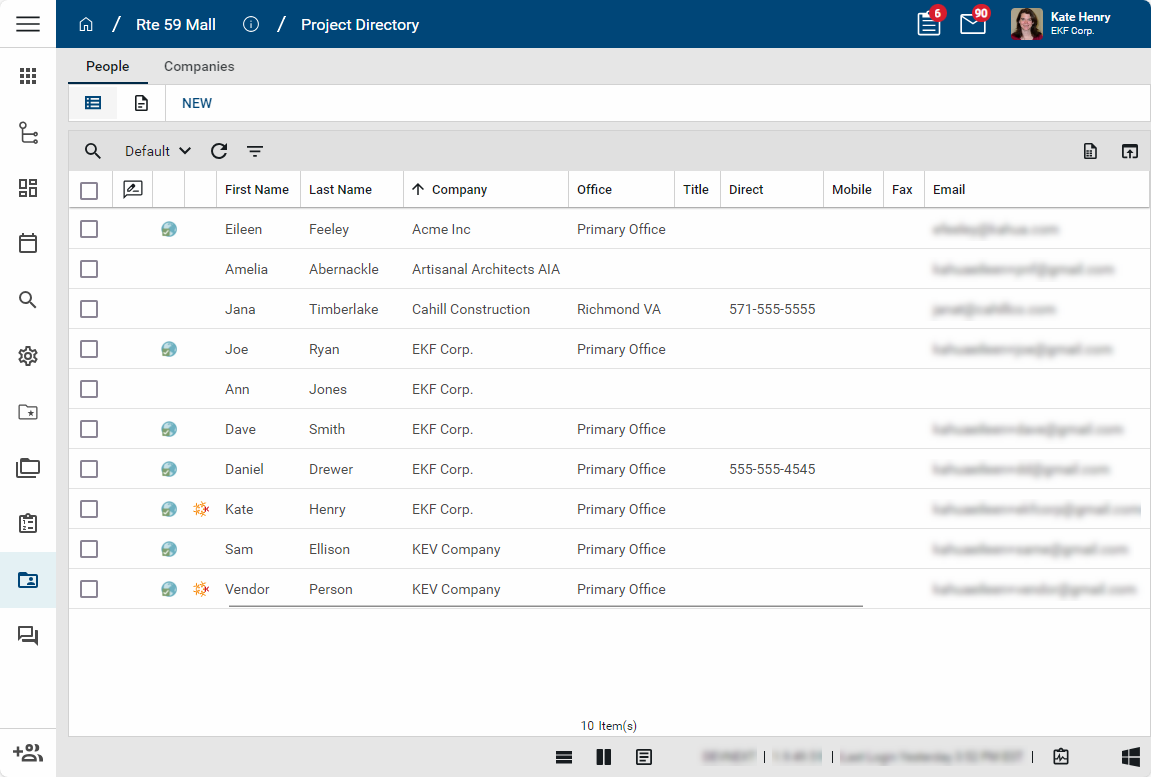Click the home icon in breadcrumb
Screen dimensions: 1151x777
tap(86, 25)
